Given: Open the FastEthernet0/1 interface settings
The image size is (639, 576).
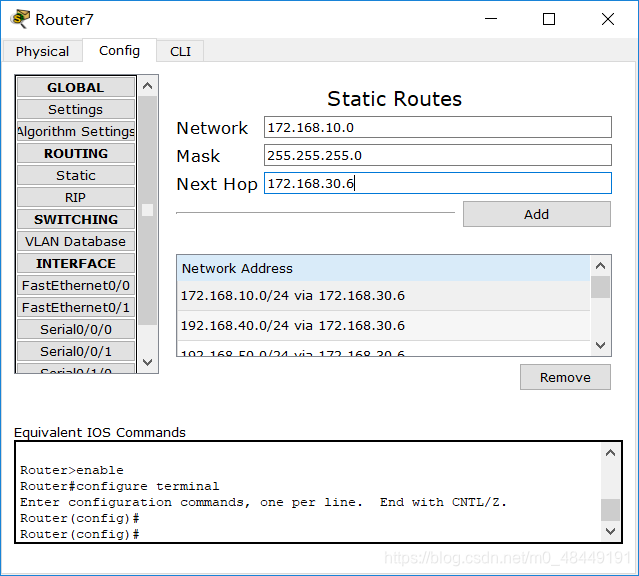Looking at the screenshot, I should (76, 307).
